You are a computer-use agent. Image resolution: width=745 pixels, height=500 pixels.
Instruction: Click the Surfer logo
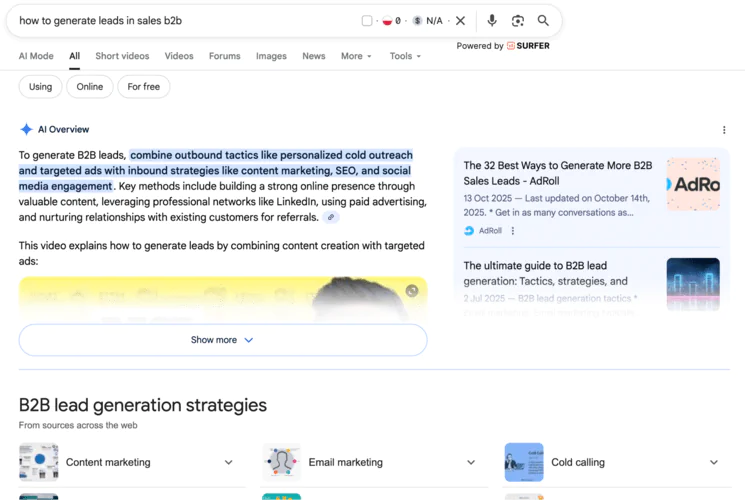point(528,46)
